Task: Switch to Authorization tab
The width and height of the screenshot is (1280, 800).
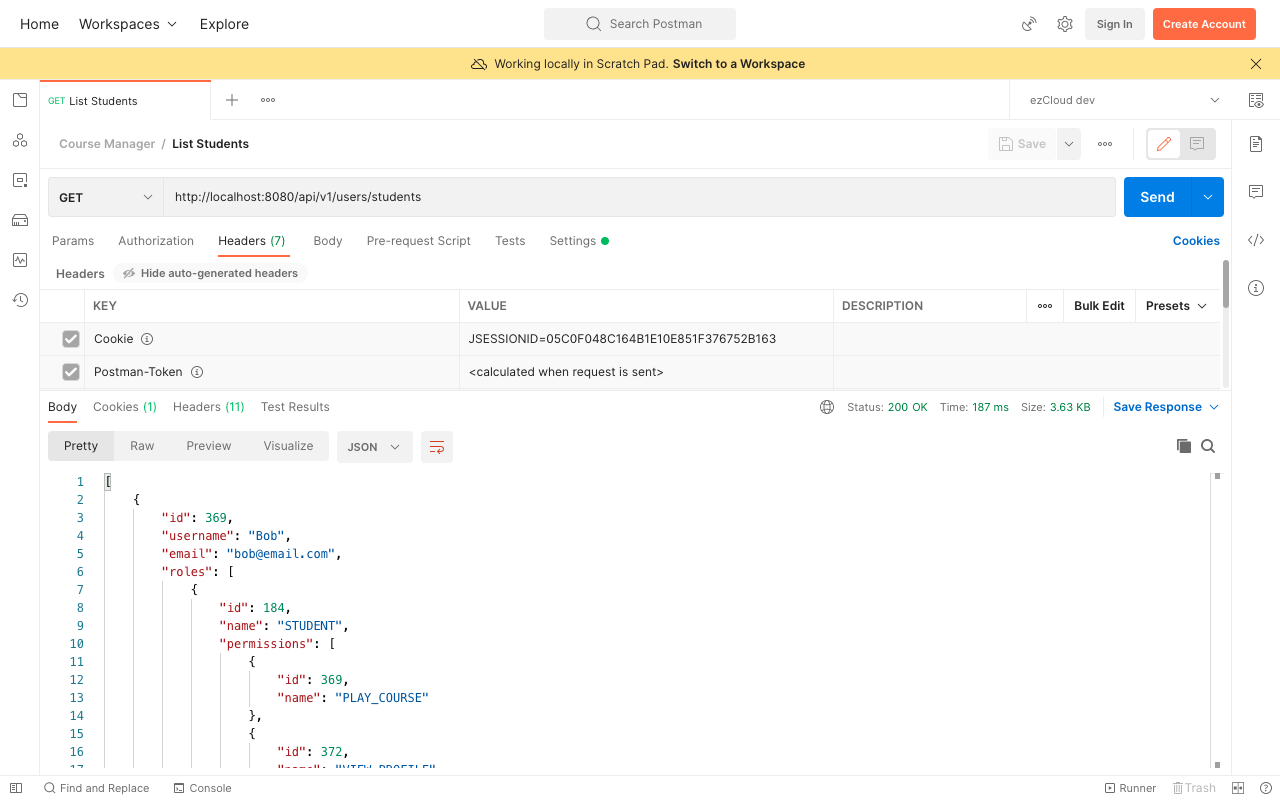Action: [156, 241]
